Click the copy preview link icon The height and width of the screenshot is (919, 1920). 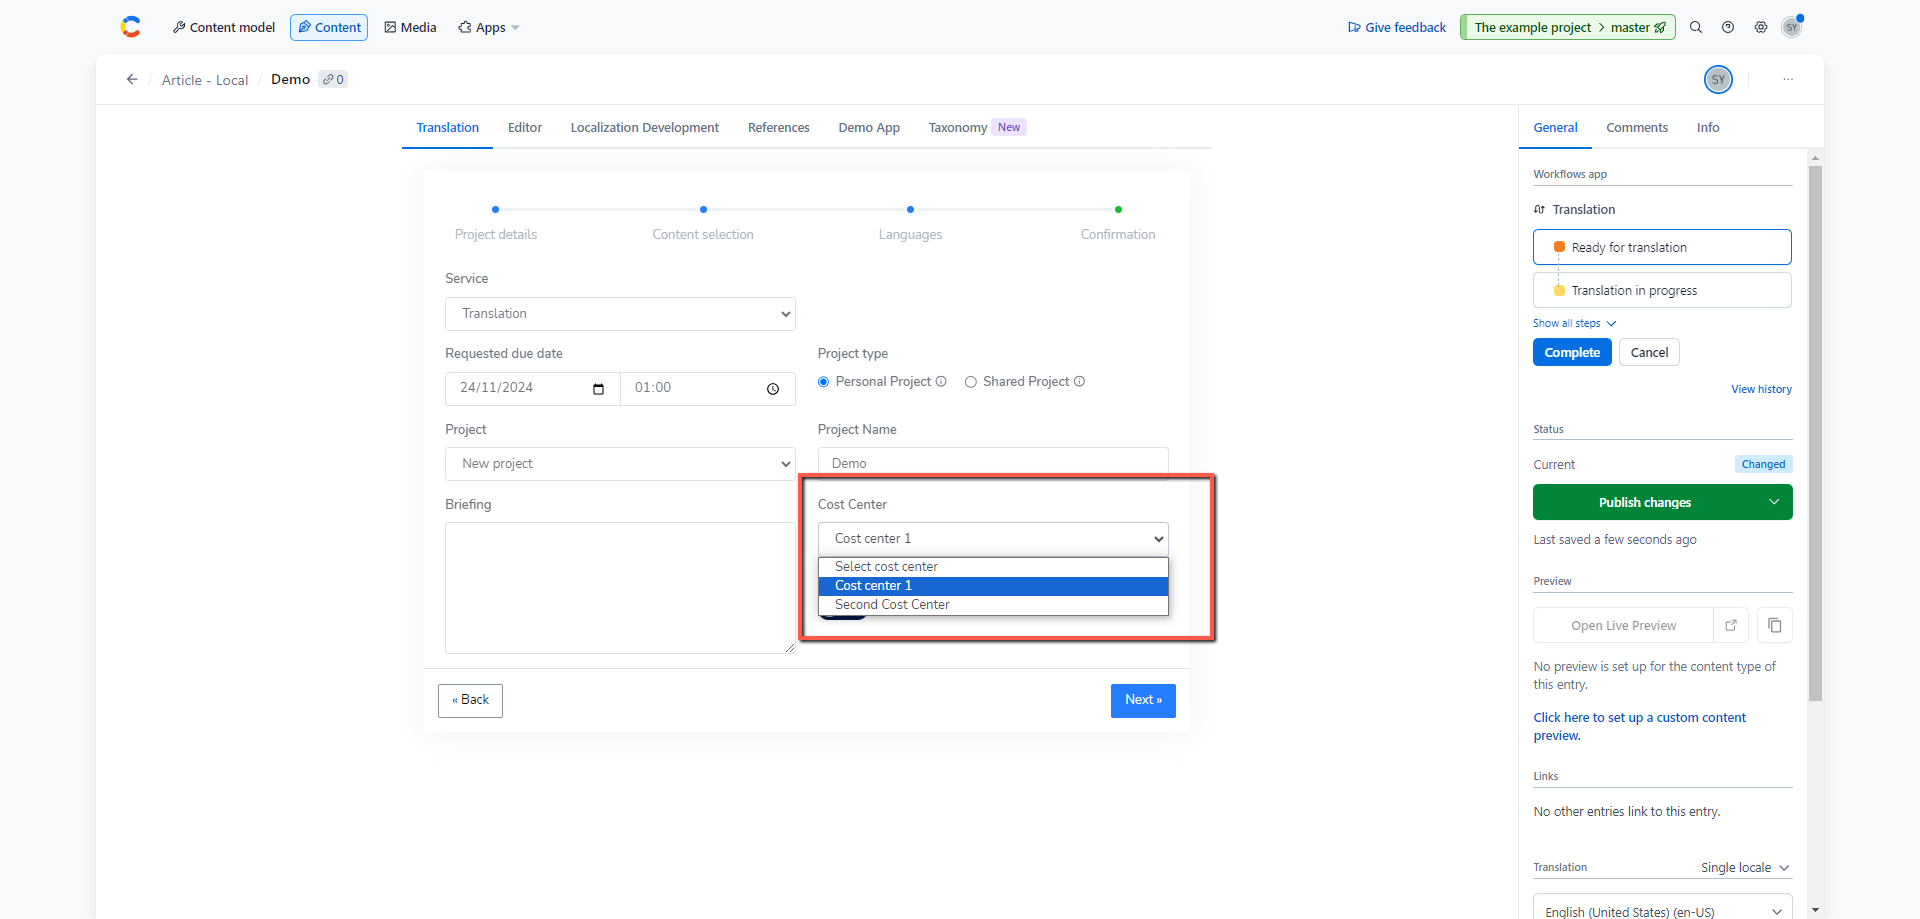(1775, 625)
